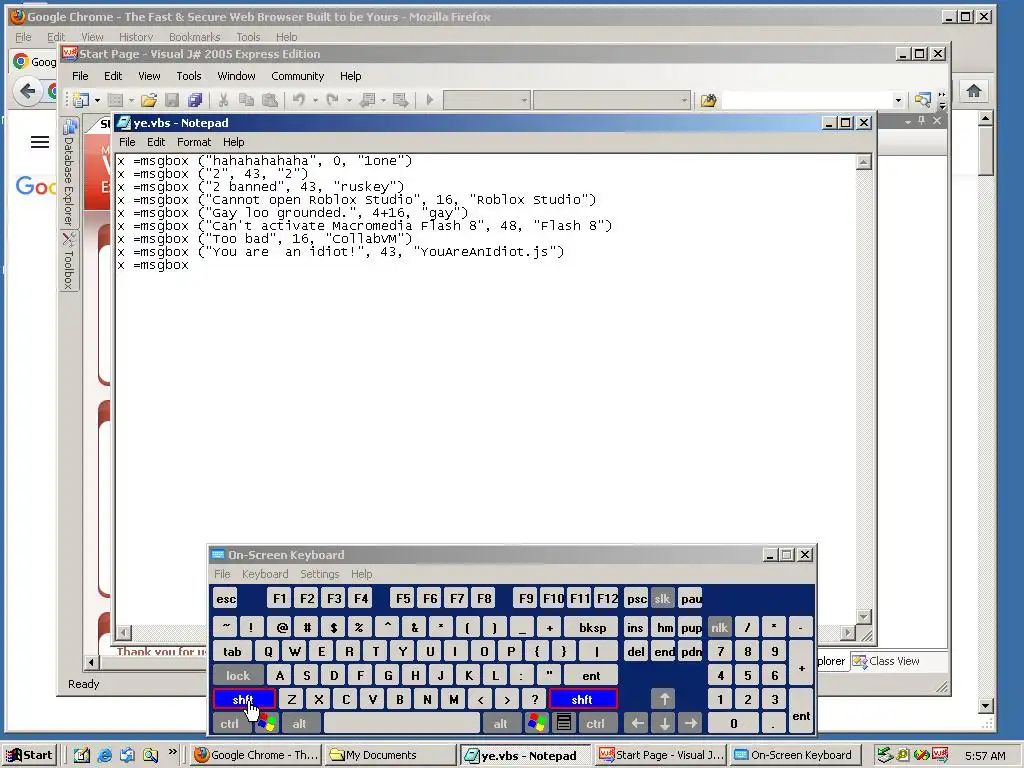This screenshot has width=1024, height=768.
Task: Switch to Google Chrome Firefox taskbar button
Action: [x=256, y=755]
